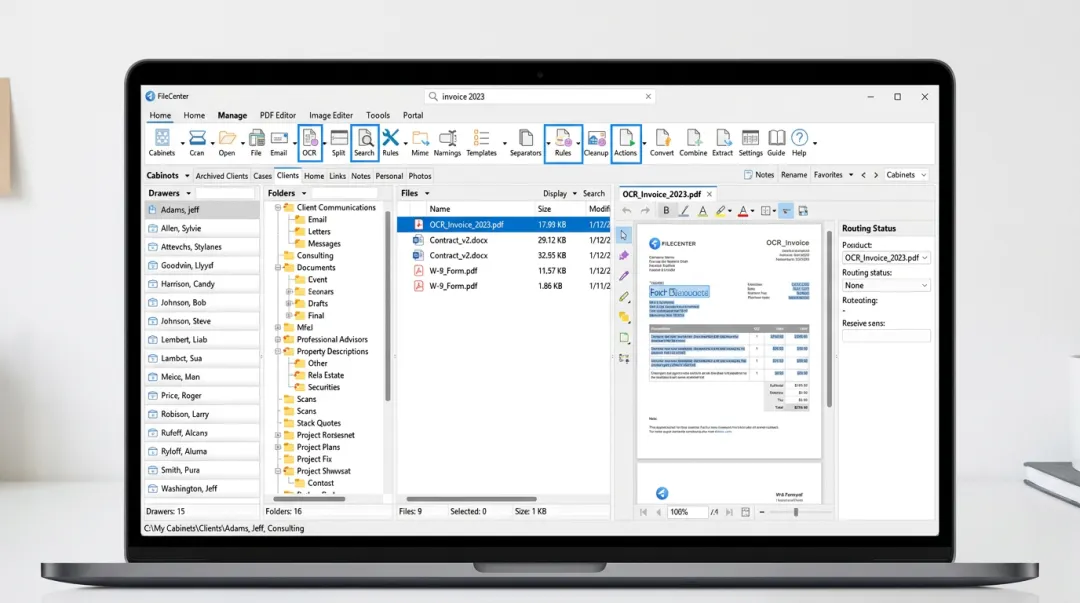
Task: Select the OCR_Invoice_2023.pdf file row
Action: [x=503, y=225]
